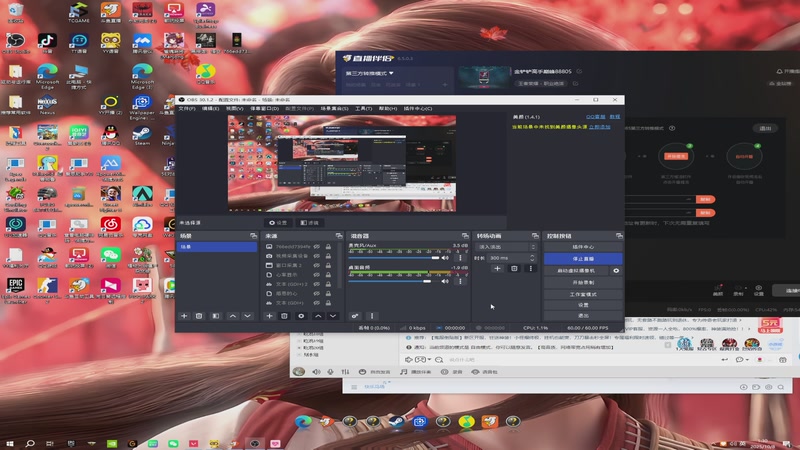800x450 pixels.
Task: Open the 淡入淡出 transition dropdown
Action: point(506,247)
